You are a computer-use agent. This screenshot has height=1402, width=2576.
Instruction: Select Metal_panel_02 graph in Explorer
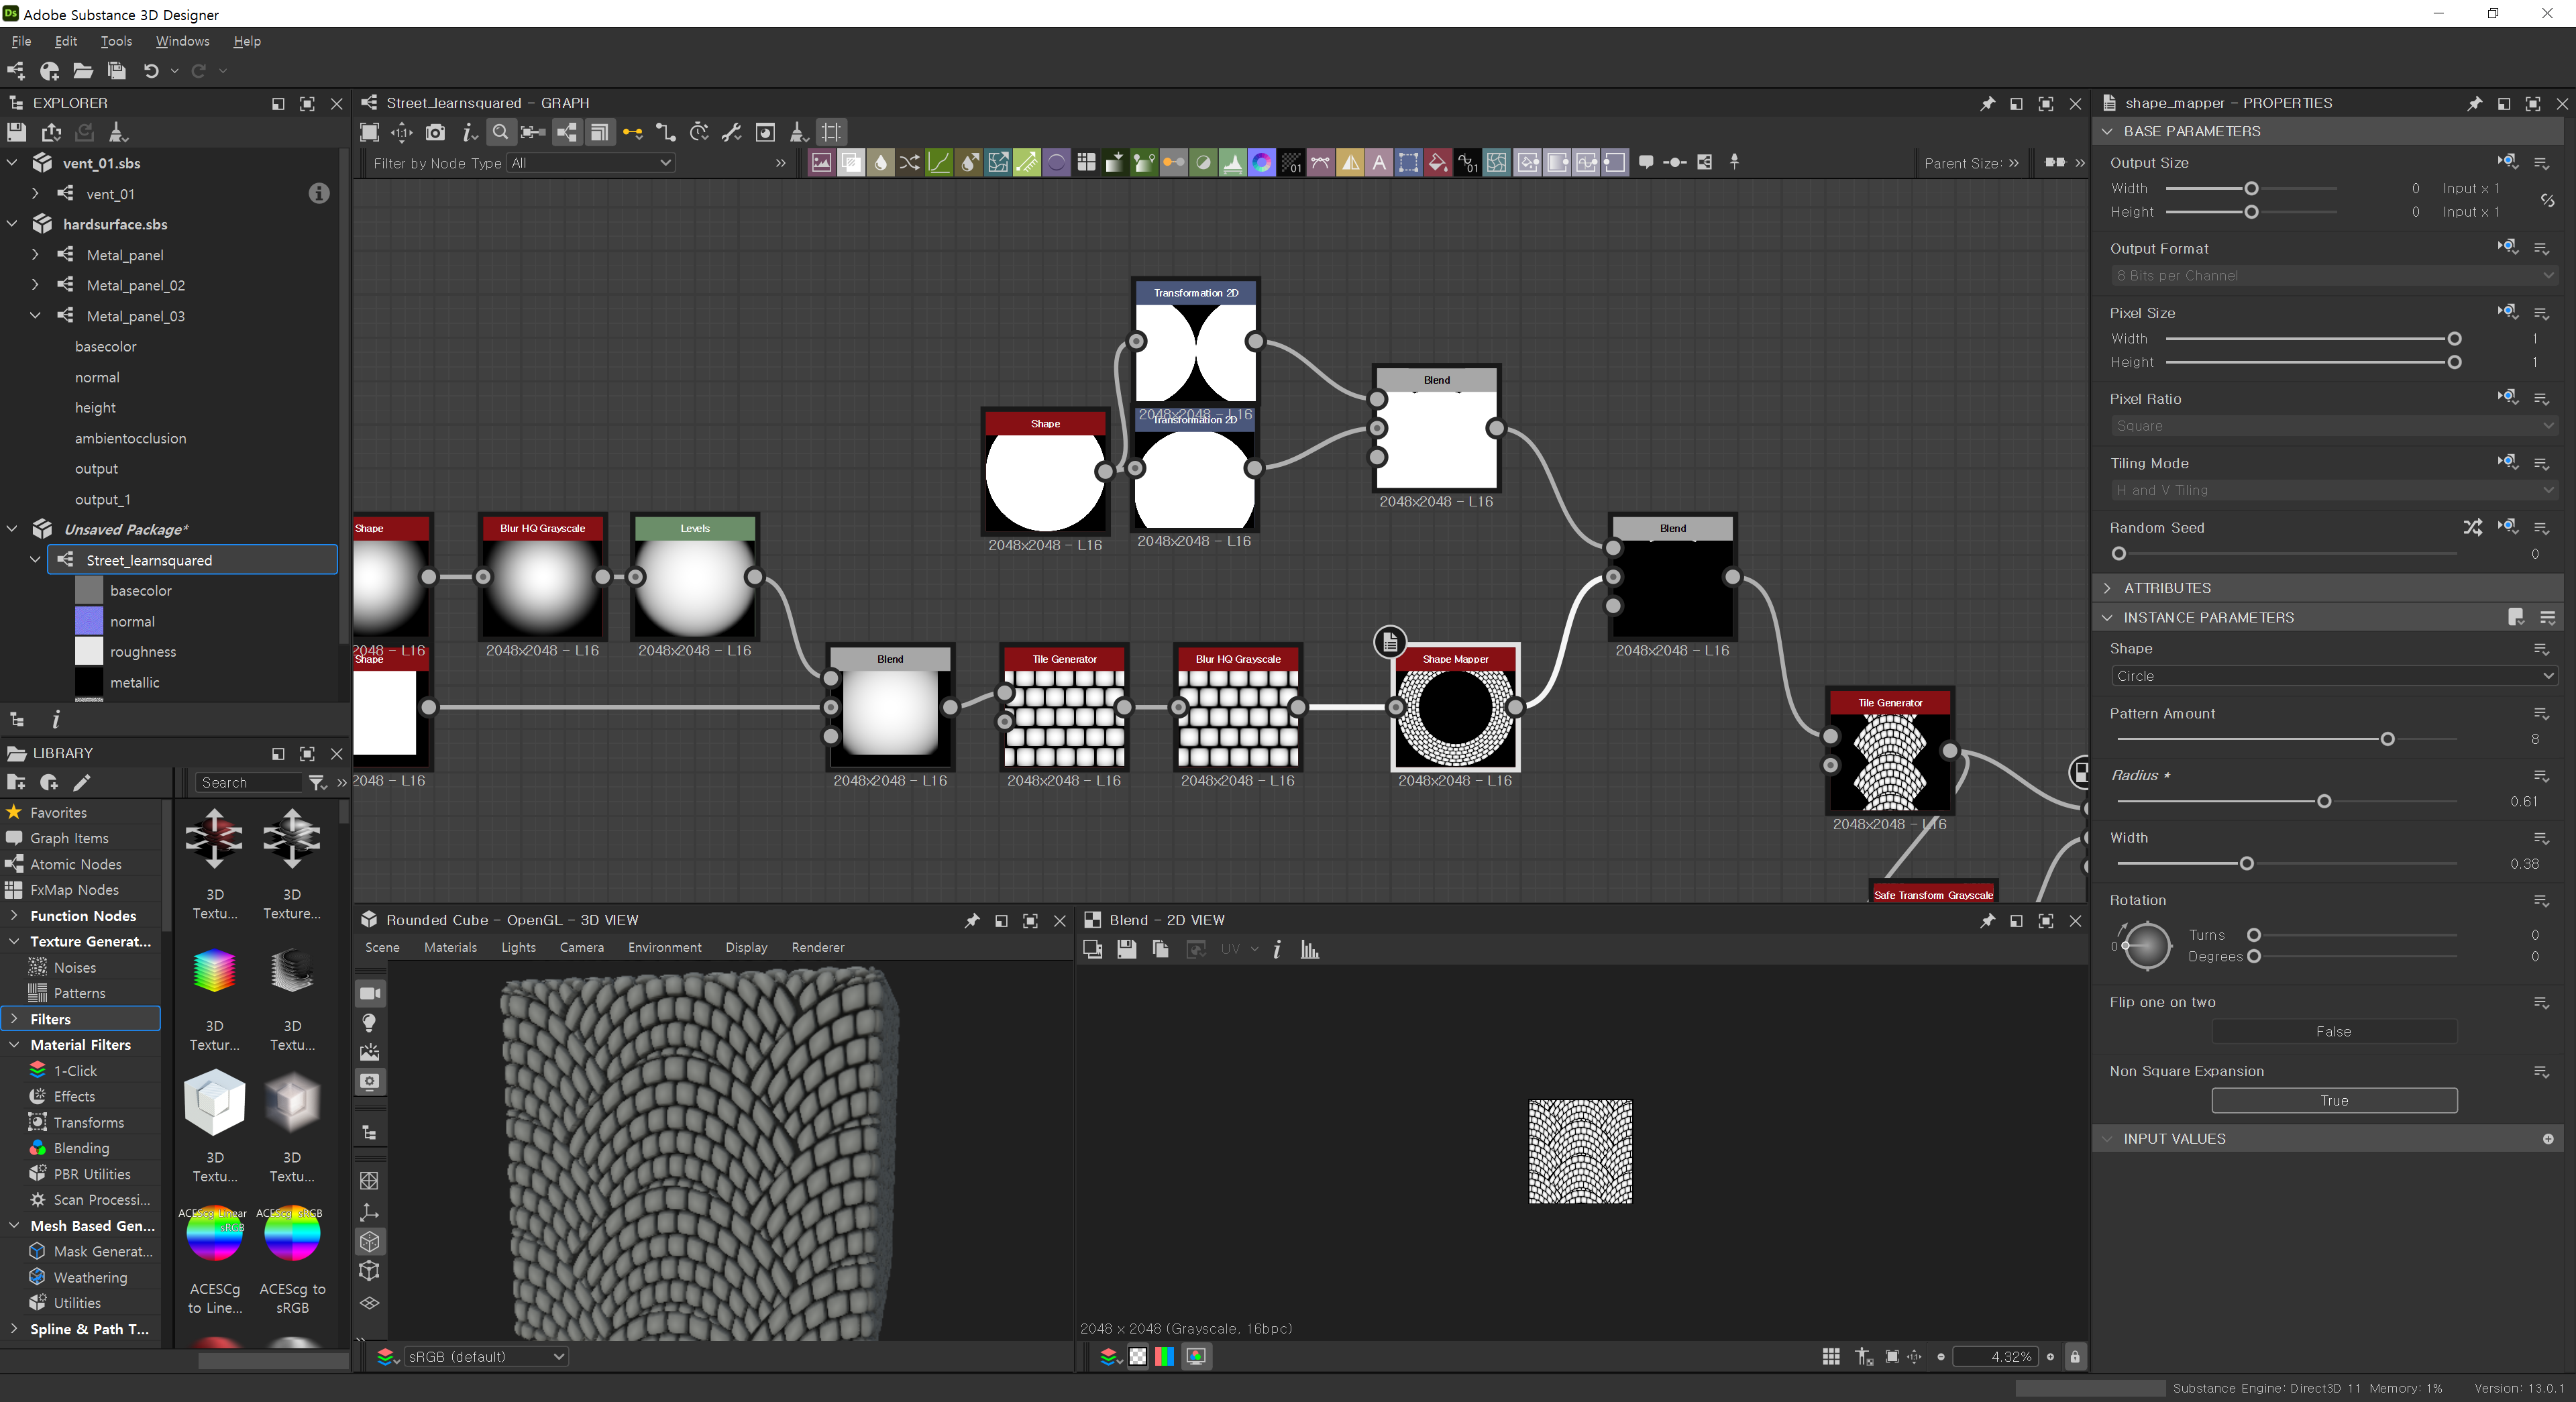coord(135,285)
